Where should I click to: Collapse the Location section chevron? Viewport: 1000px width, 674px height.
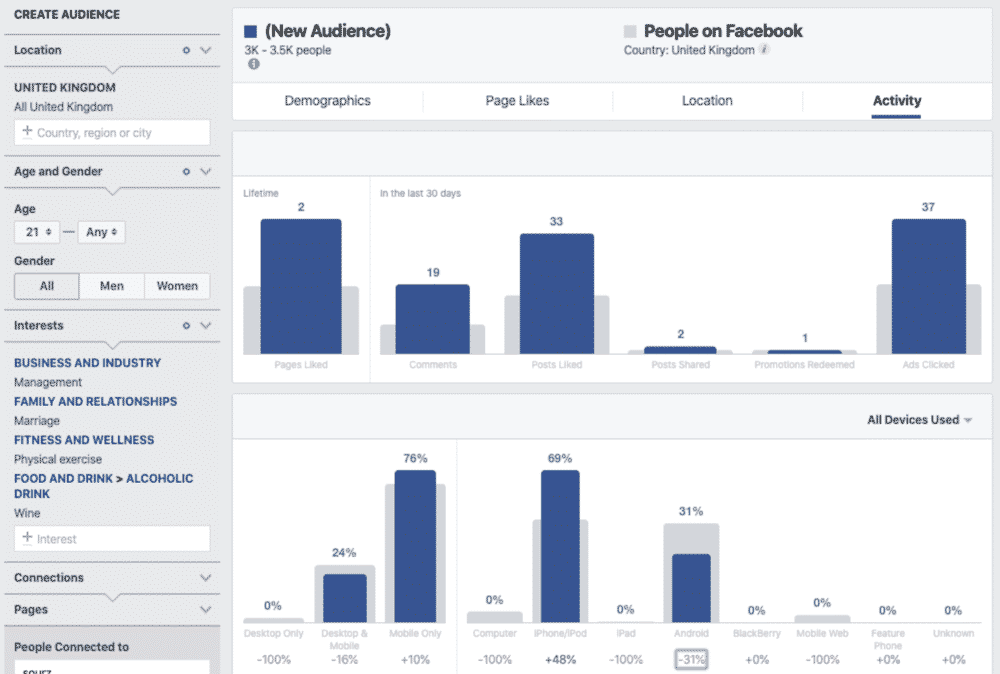pos(205,50)
